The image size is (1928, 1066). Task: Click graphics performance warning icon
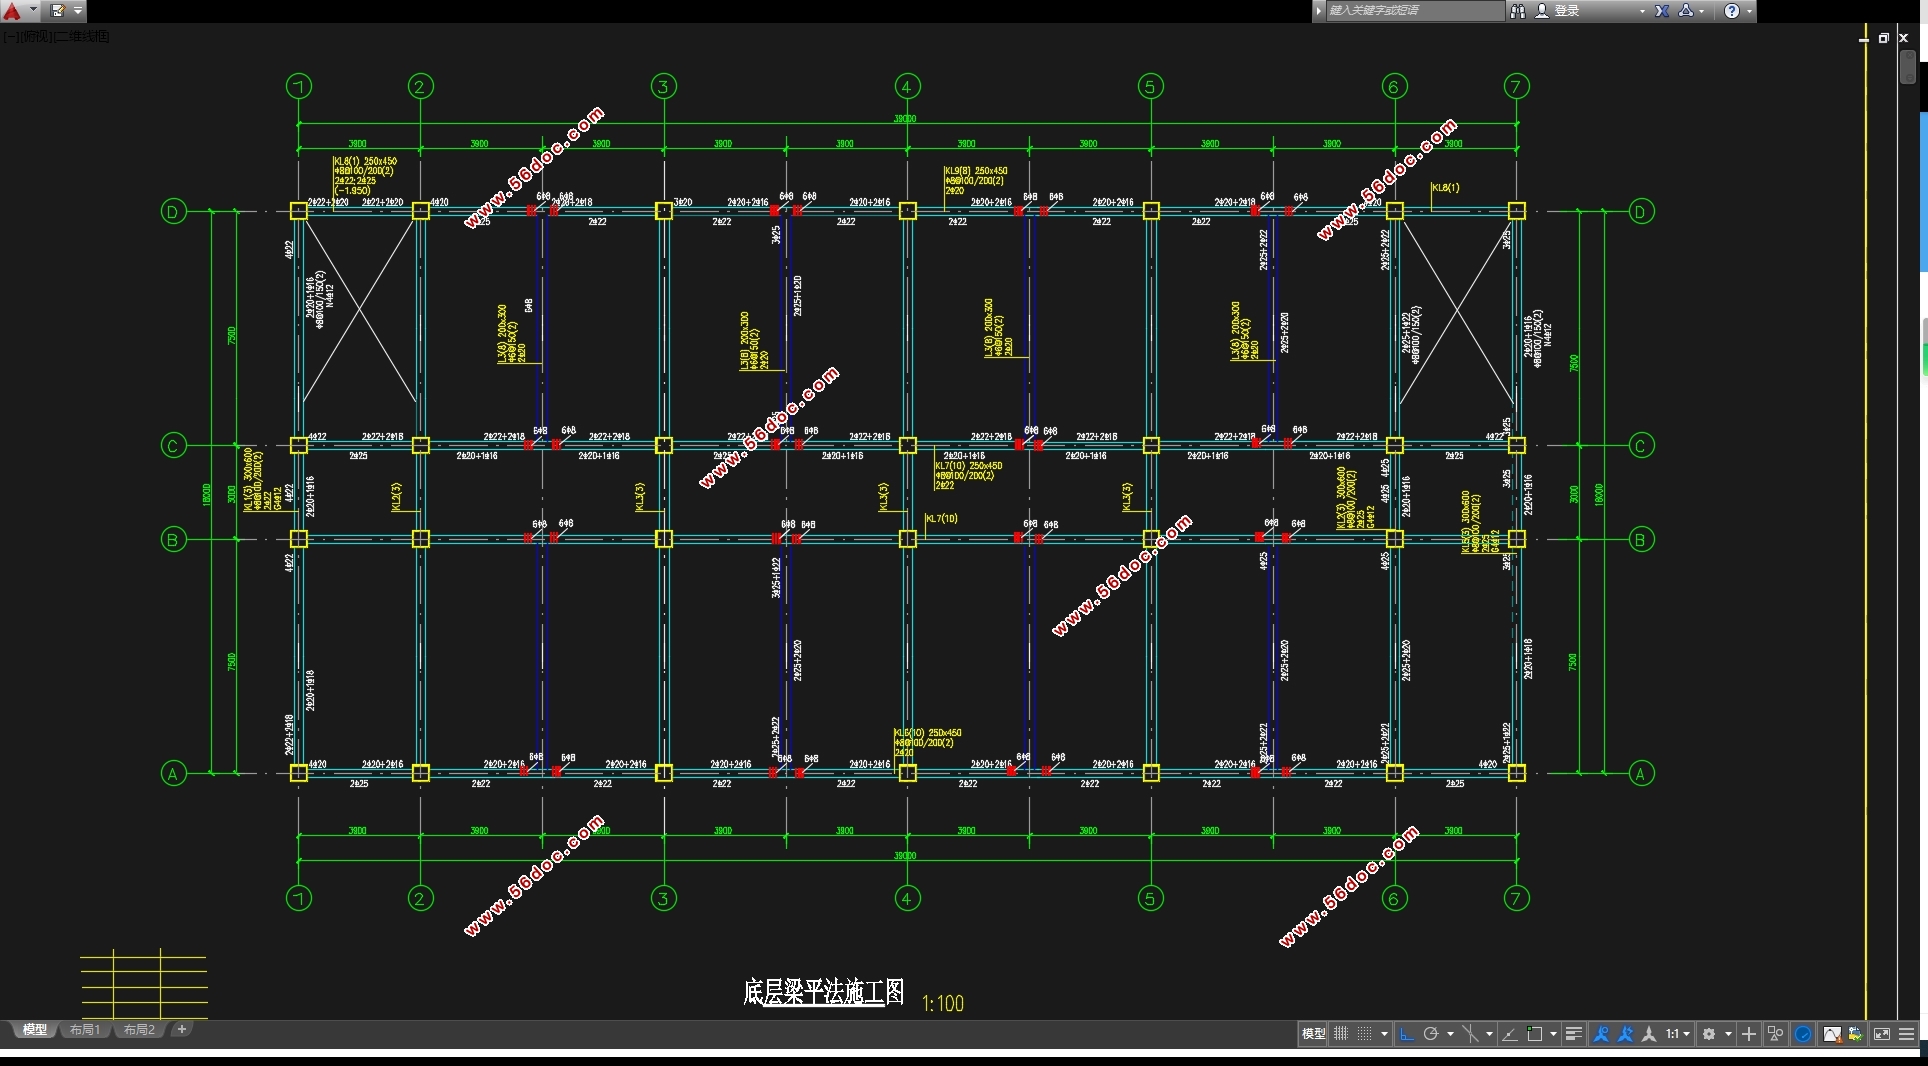[x=1832, y=1034]
